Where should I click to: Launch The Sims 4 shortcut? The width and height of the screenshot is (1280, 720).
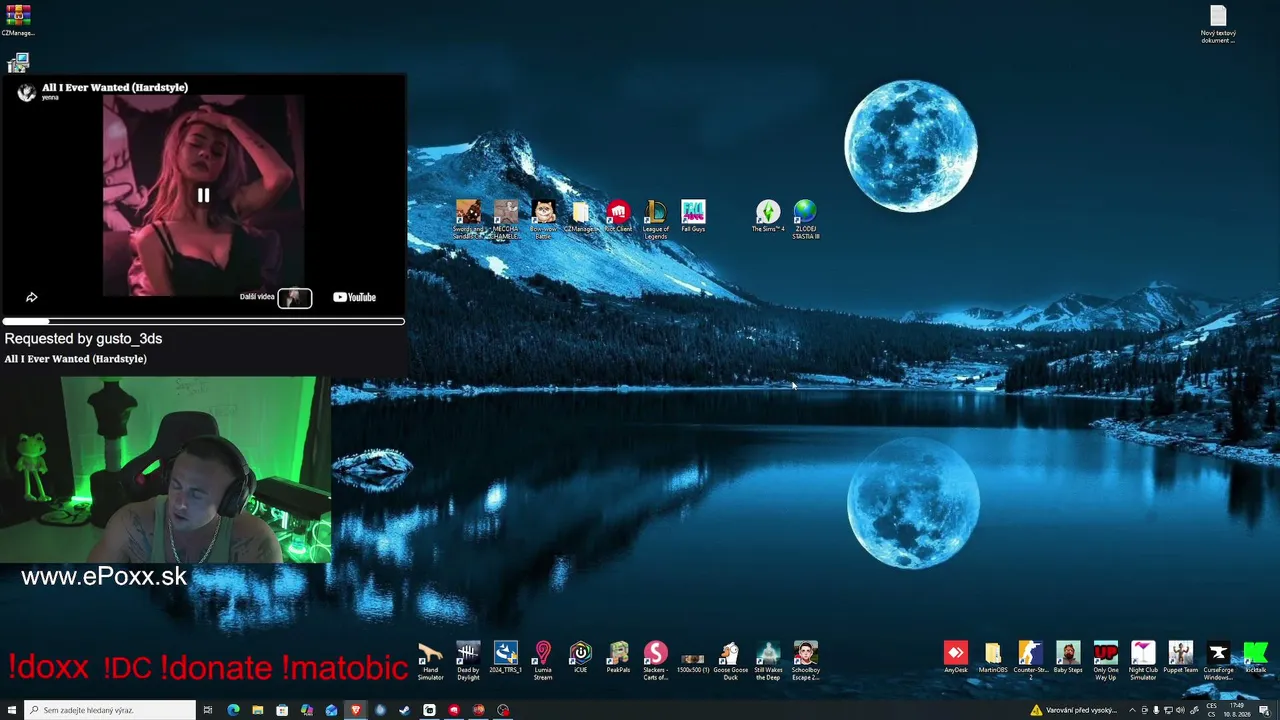click(x=768, y=217)
